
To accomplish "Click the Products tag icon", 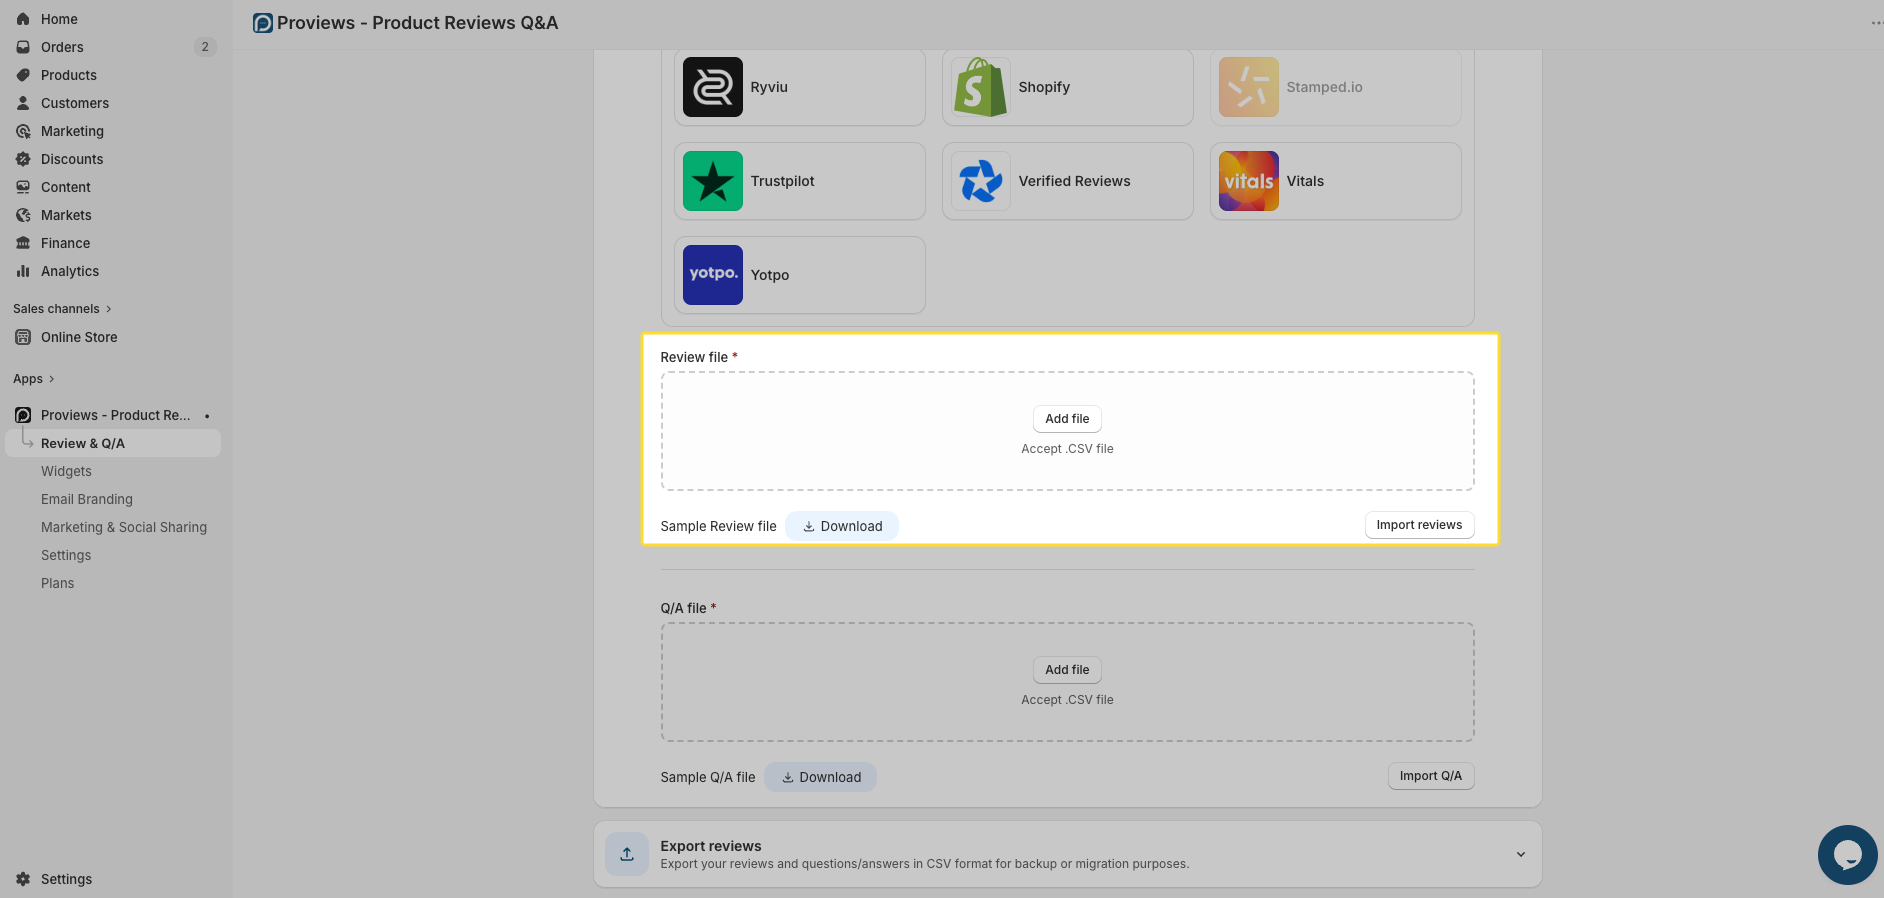I will (x=23, y=75).
